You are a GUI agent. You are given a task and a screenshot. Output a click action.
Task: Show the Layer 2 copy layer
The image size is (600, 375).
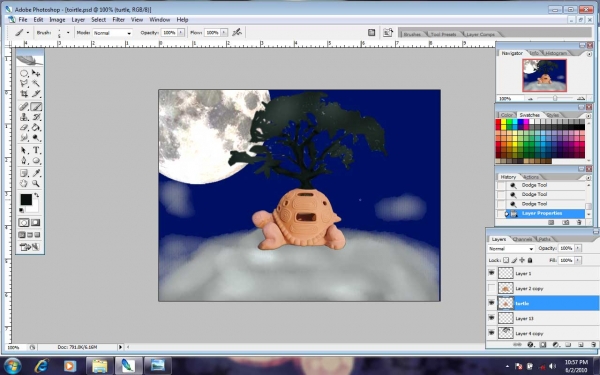tap(492, 288)
